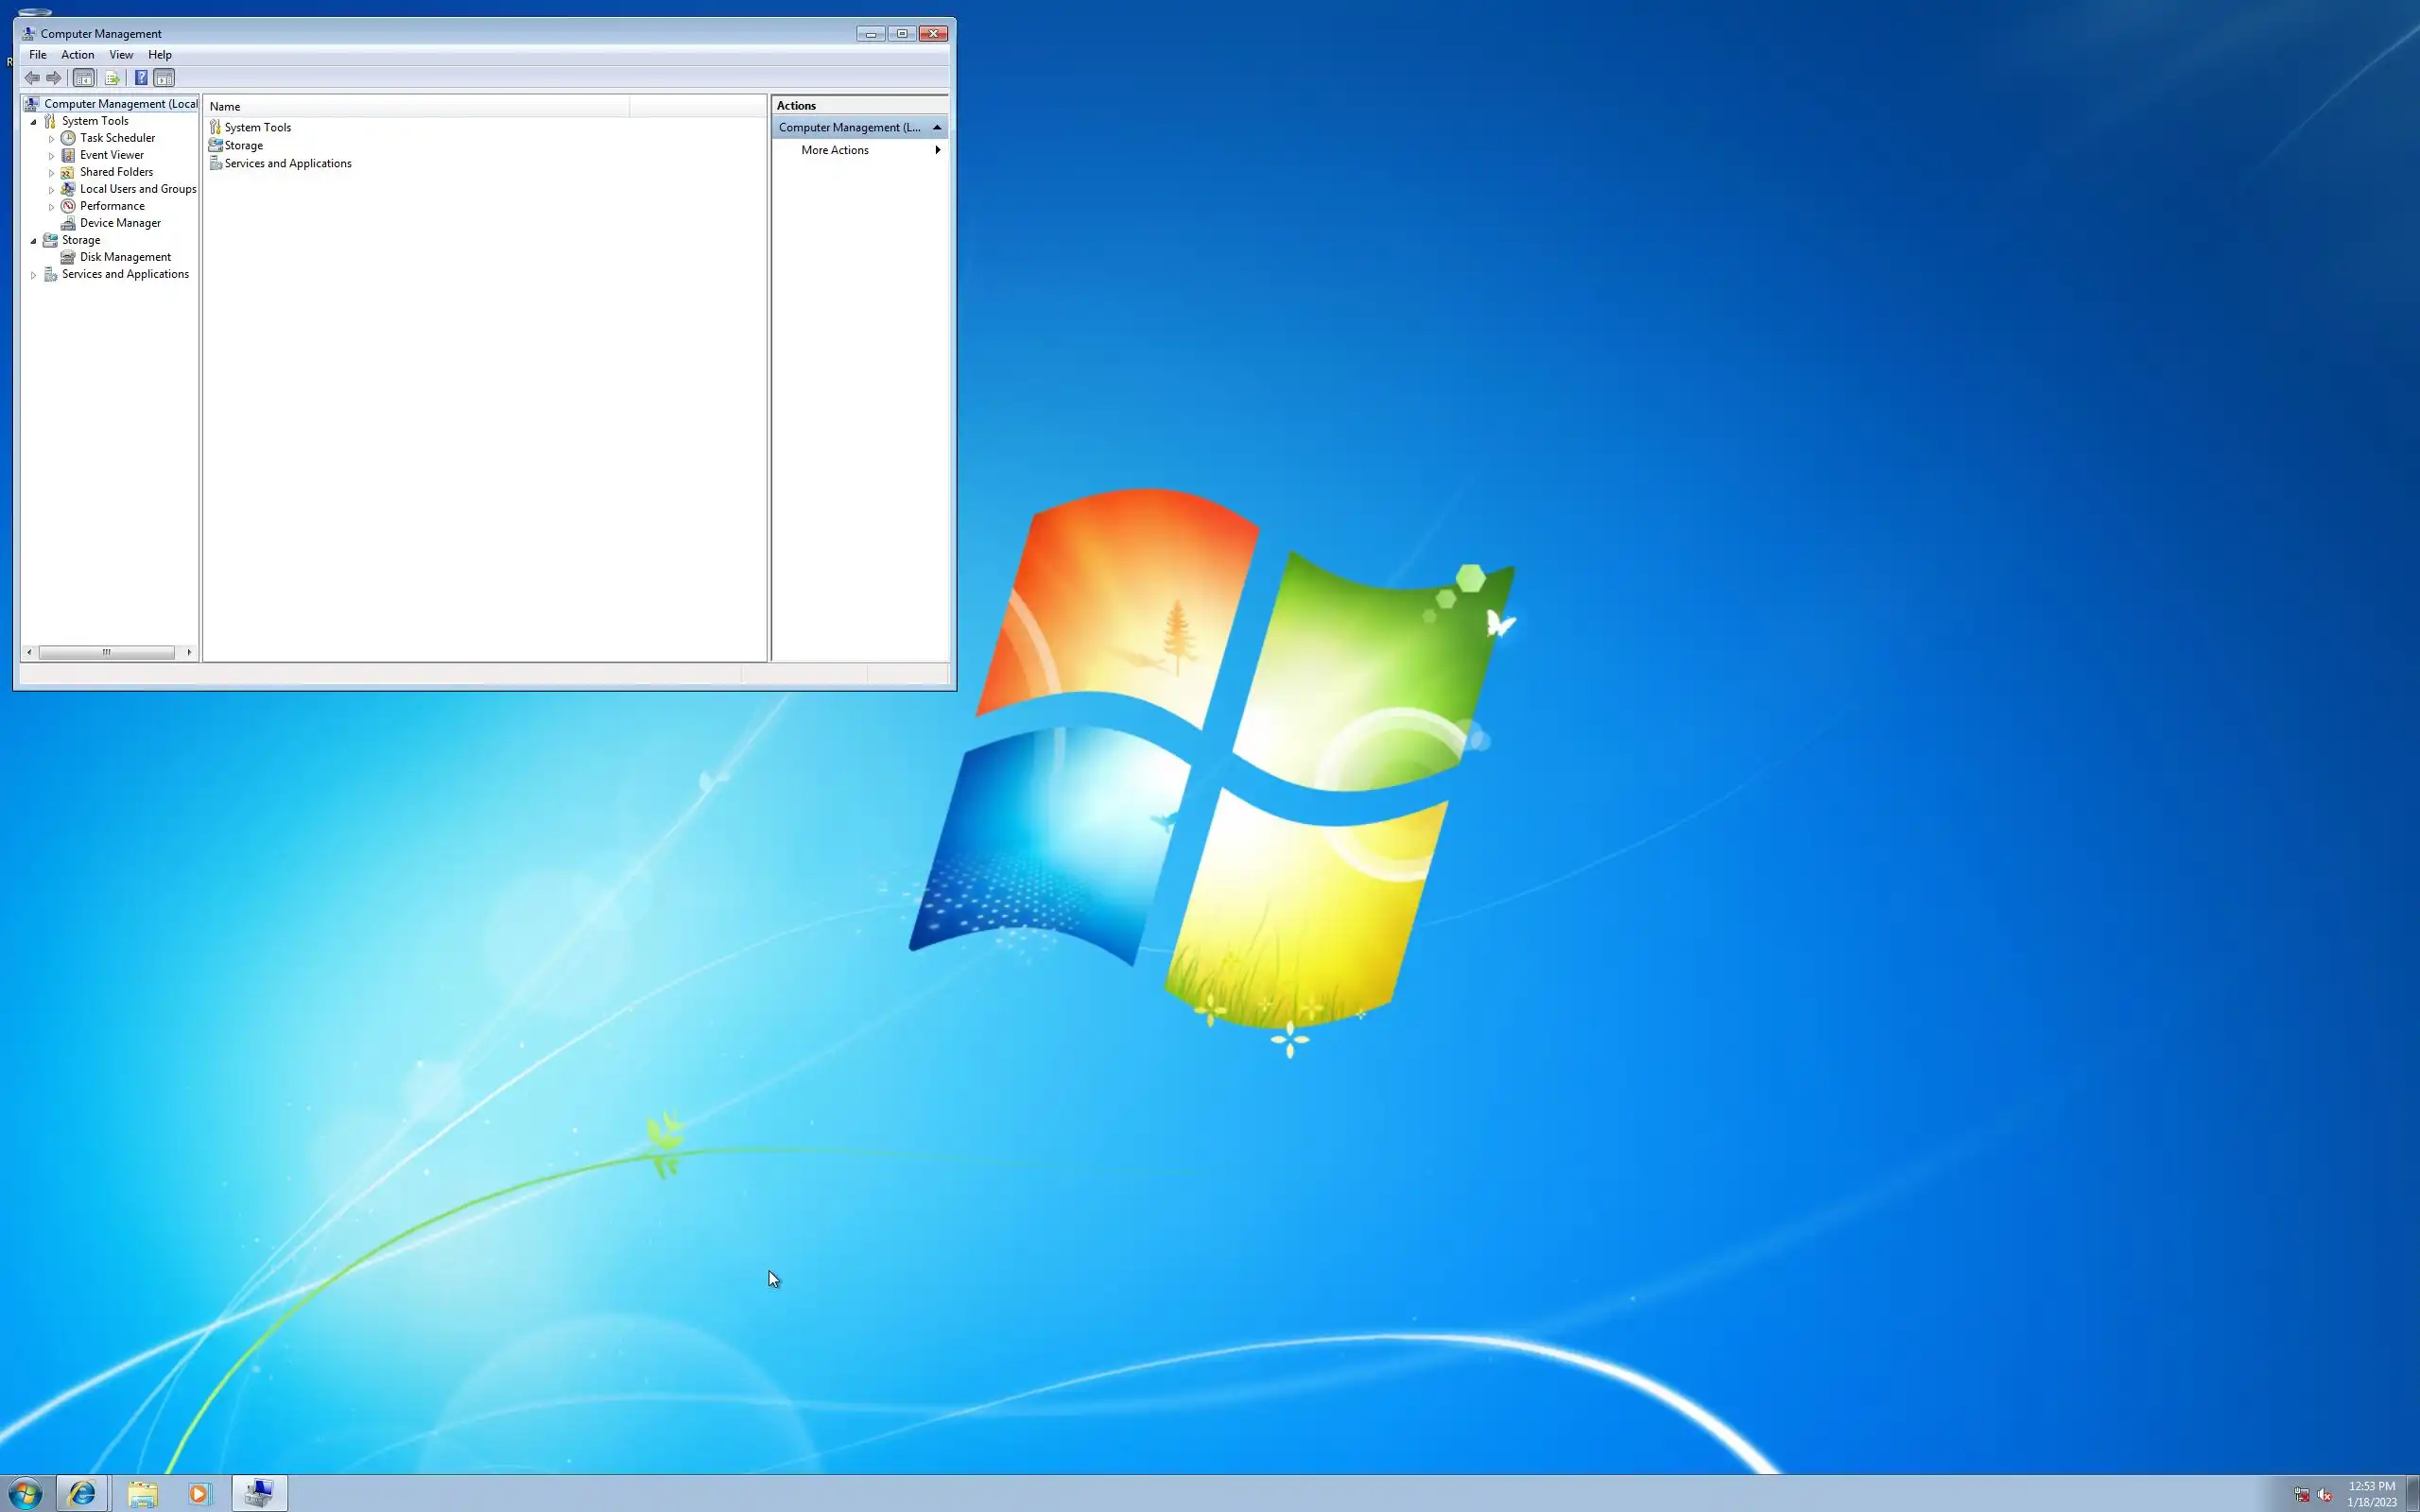Open Internet Explorer from the taskbar
The height and width of the screenshot is (1512, 2420).
82,1493
